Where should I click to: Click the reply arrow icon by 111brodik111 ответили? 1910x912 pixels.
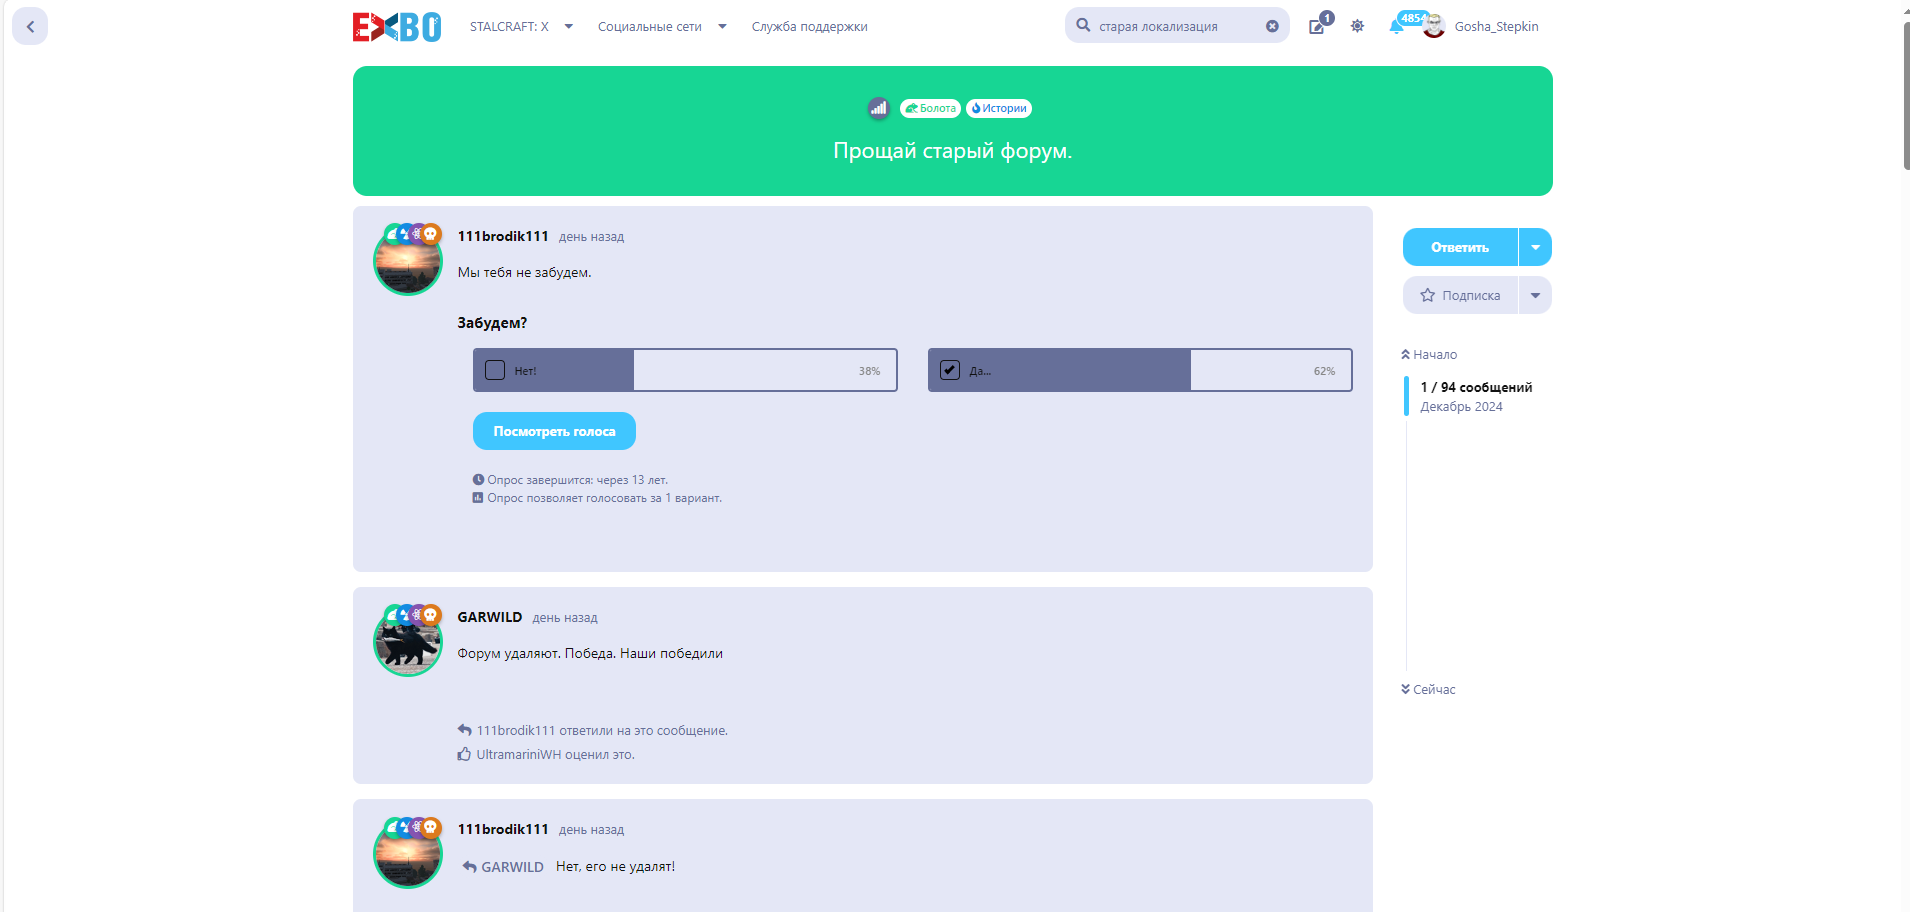464,731
